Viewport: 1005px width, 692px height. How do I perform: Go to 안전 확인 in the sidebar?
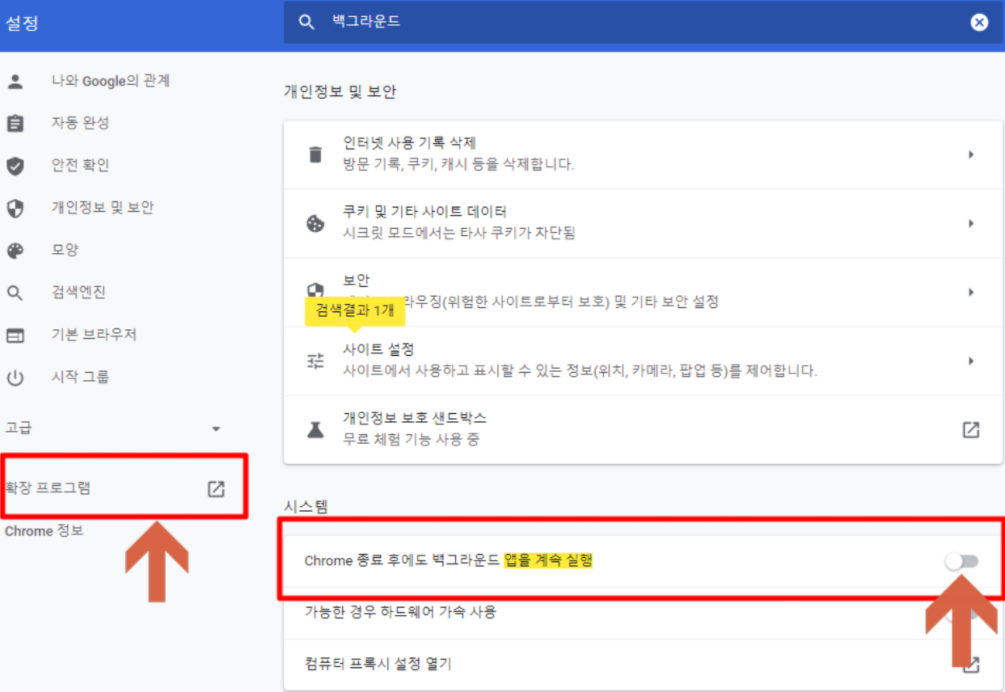[x=80, y=165]
